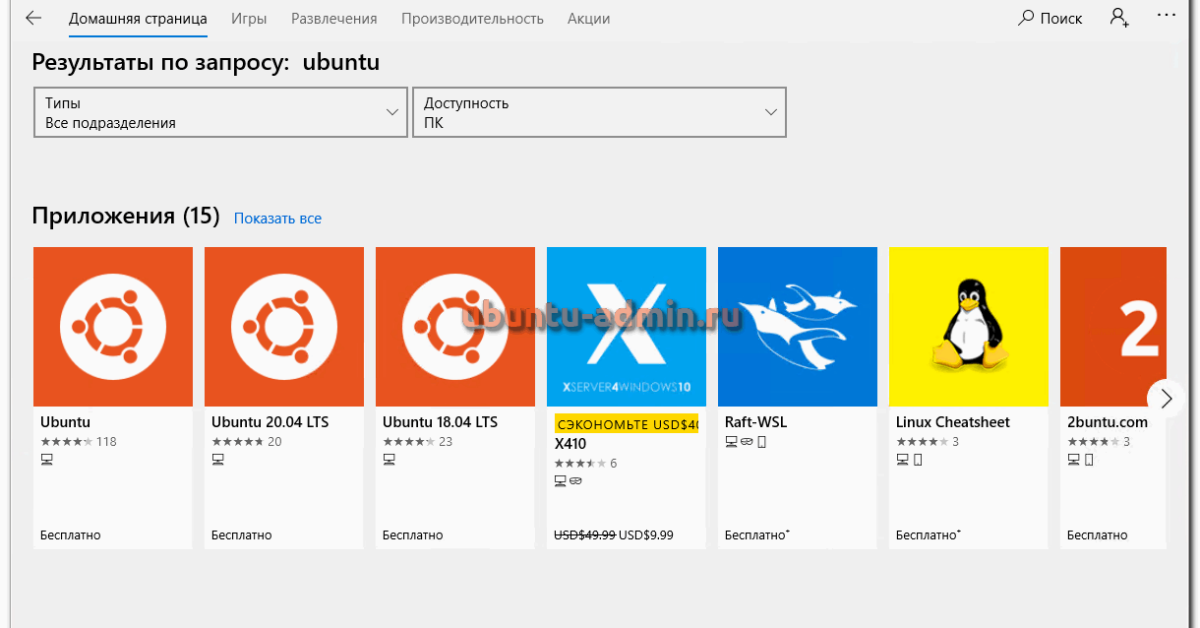Viewport: 1200px width, 628px height.
Task: Open the 2buntu.com app thumbnail
Action: click(x=1112, y=327)
